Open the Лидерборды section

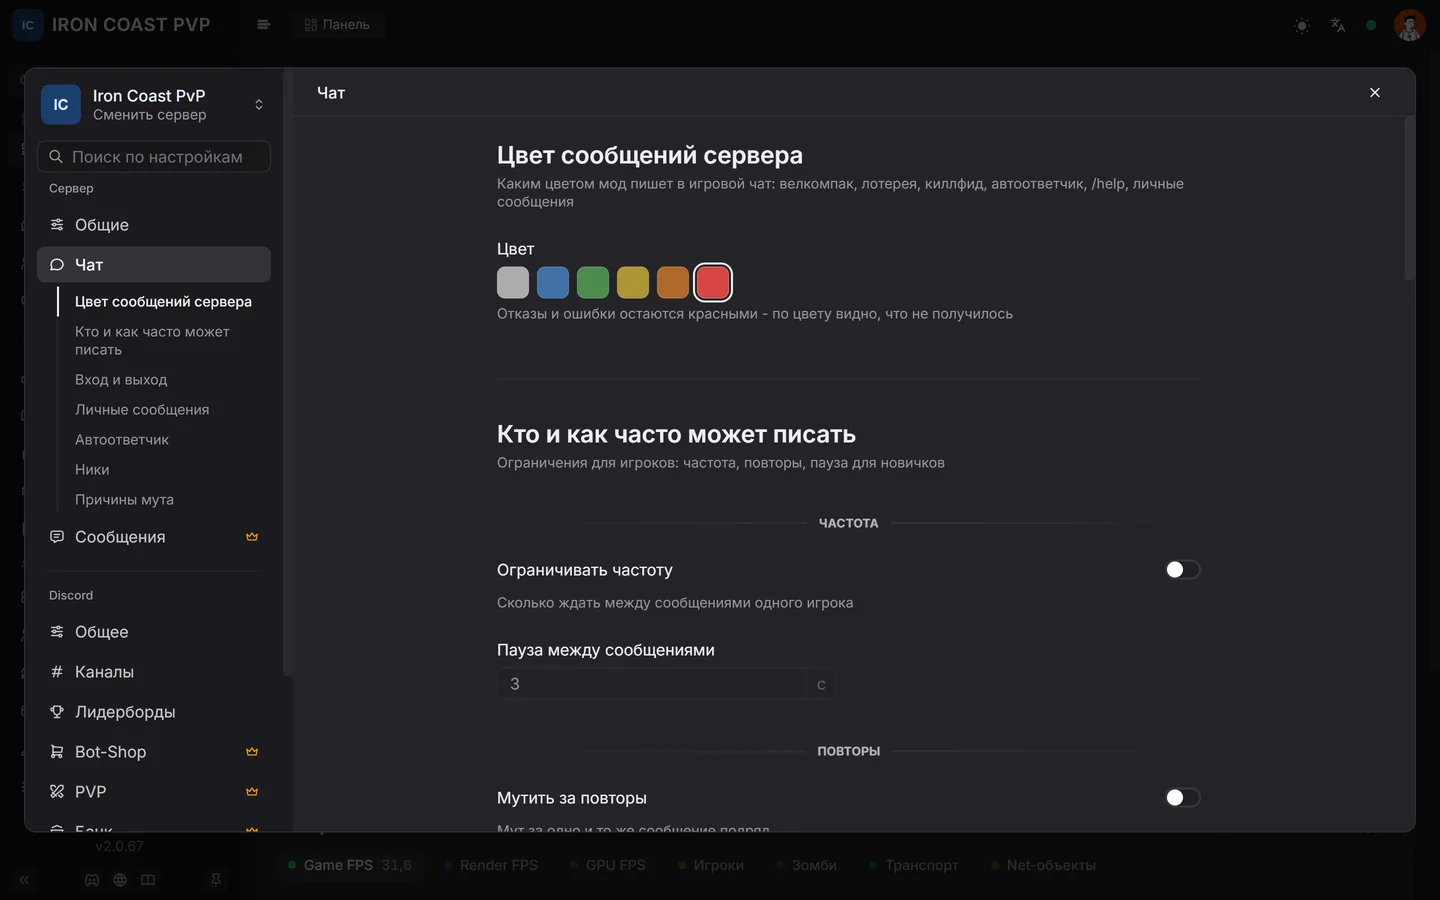(154, 712)
